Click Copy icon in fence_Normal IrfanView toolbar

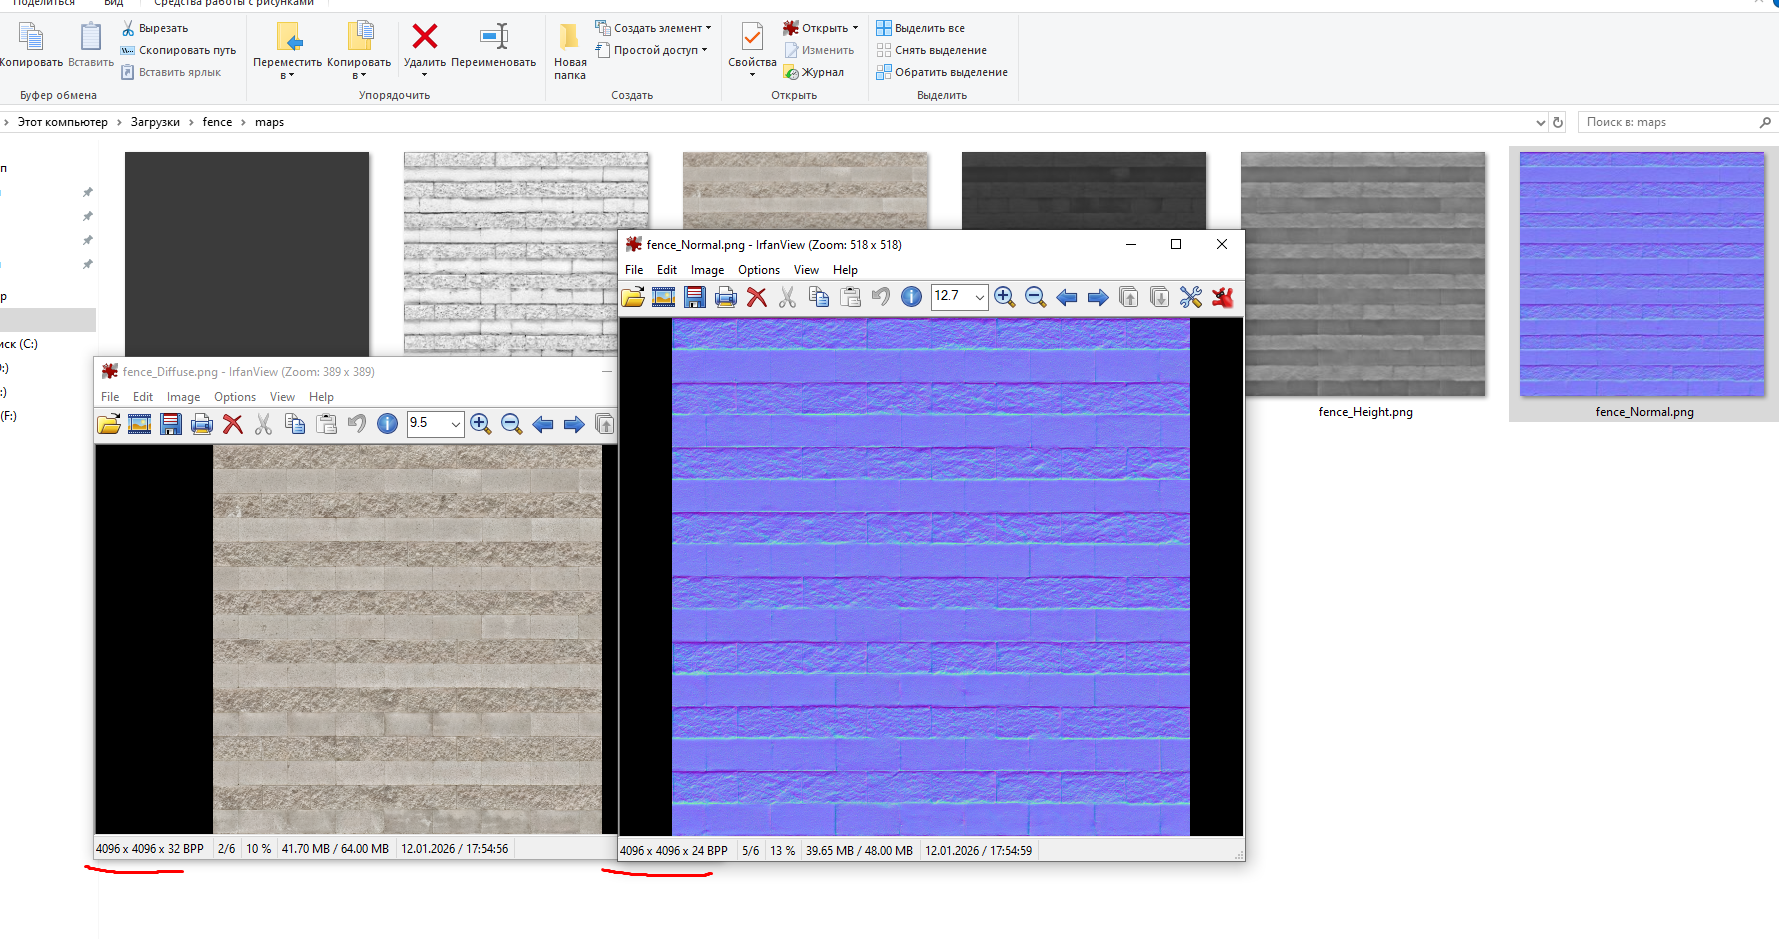[819, 297]
